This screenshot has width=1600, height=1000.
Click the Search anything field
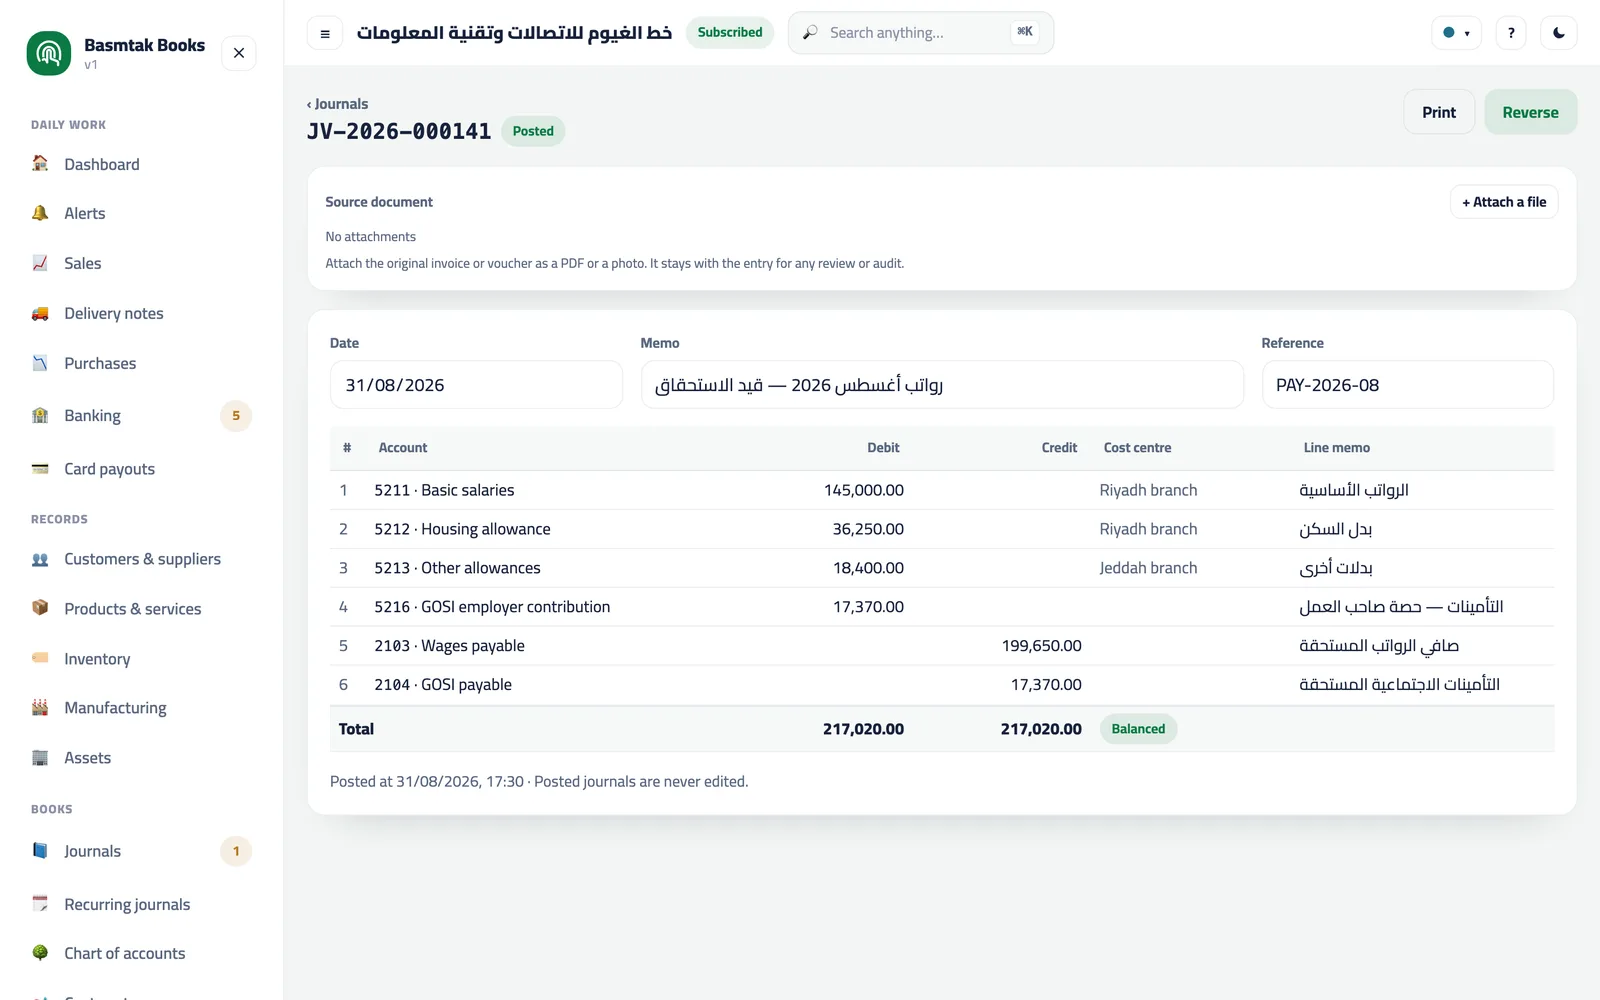click(x=920, y=33)
